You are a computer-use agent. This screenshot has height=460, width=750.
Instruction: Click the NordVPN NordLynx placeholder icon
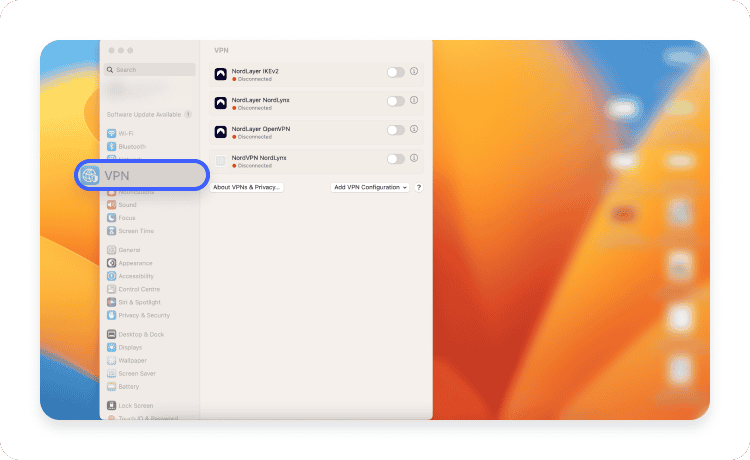(221, 161)
